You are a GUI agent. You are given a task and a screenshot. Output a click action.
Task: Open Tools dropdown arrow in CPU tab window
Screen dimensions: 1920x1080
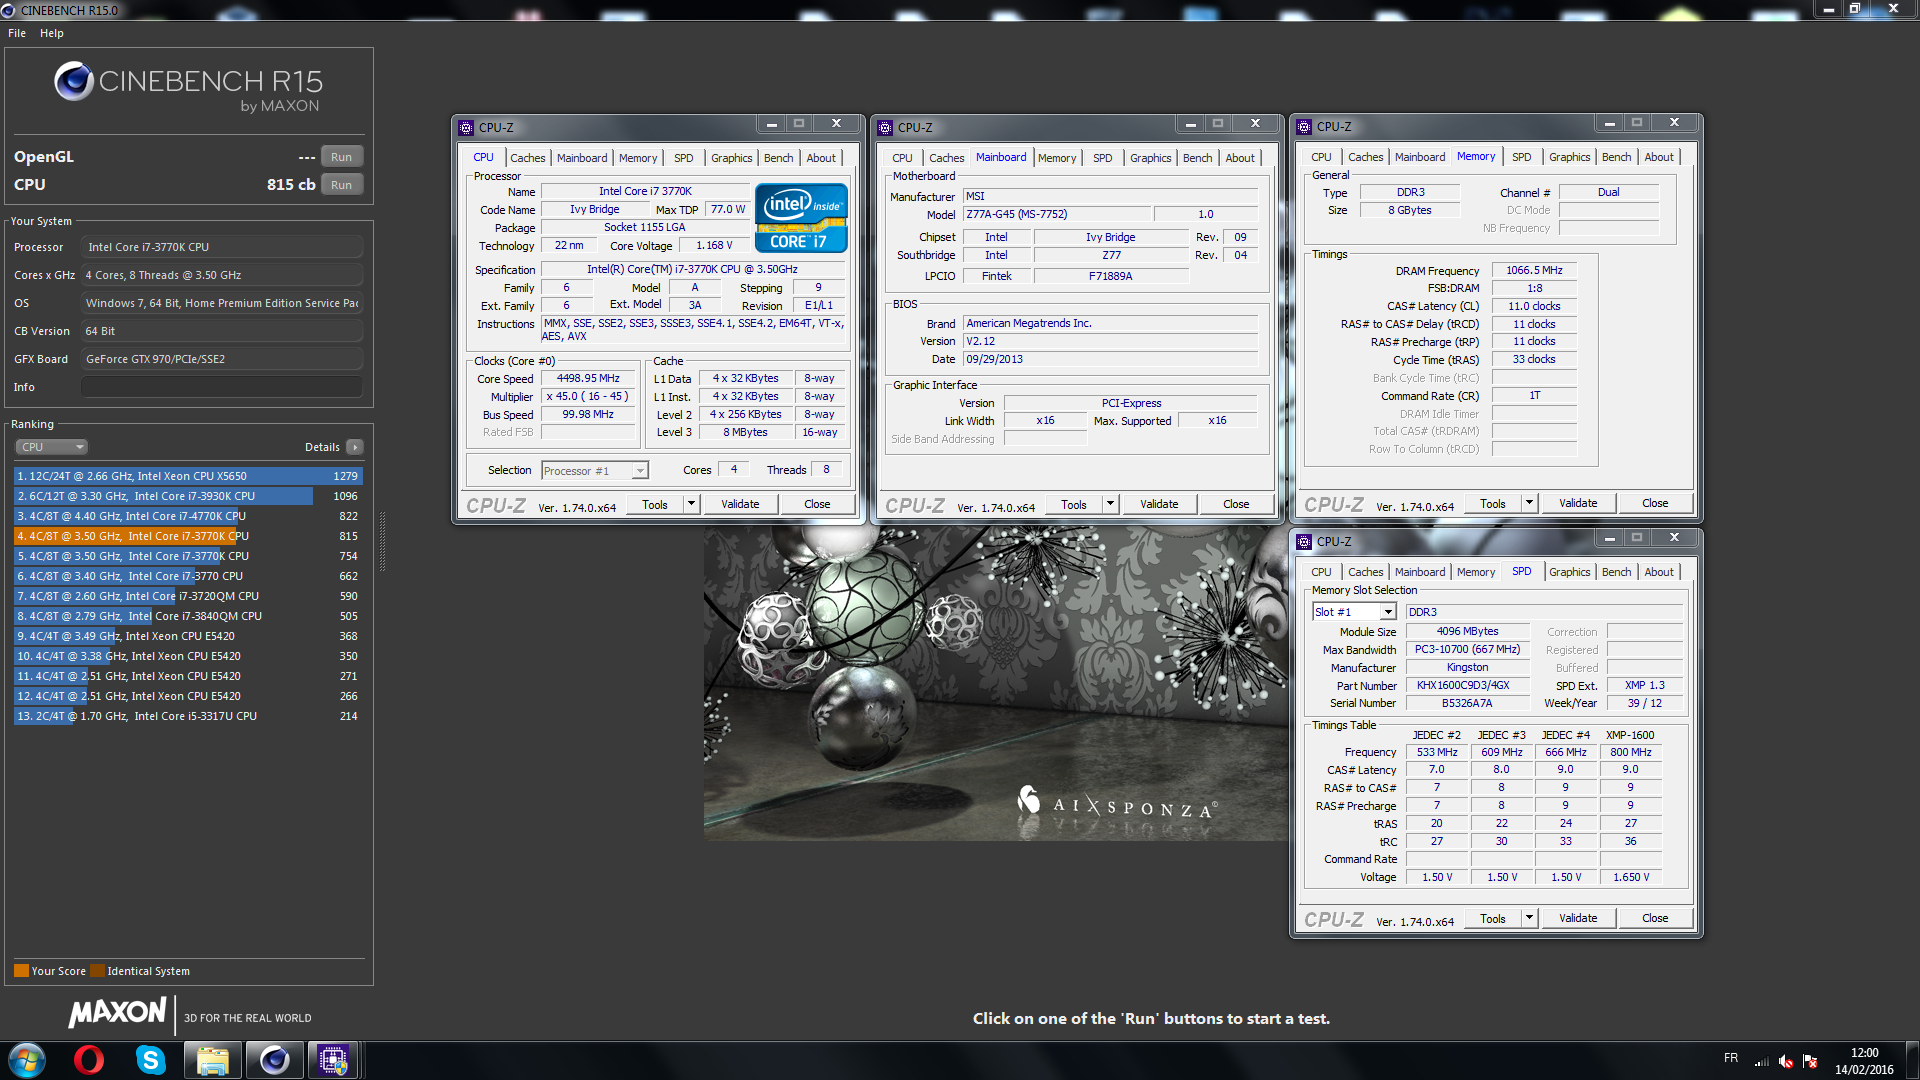tap(691, 504)
